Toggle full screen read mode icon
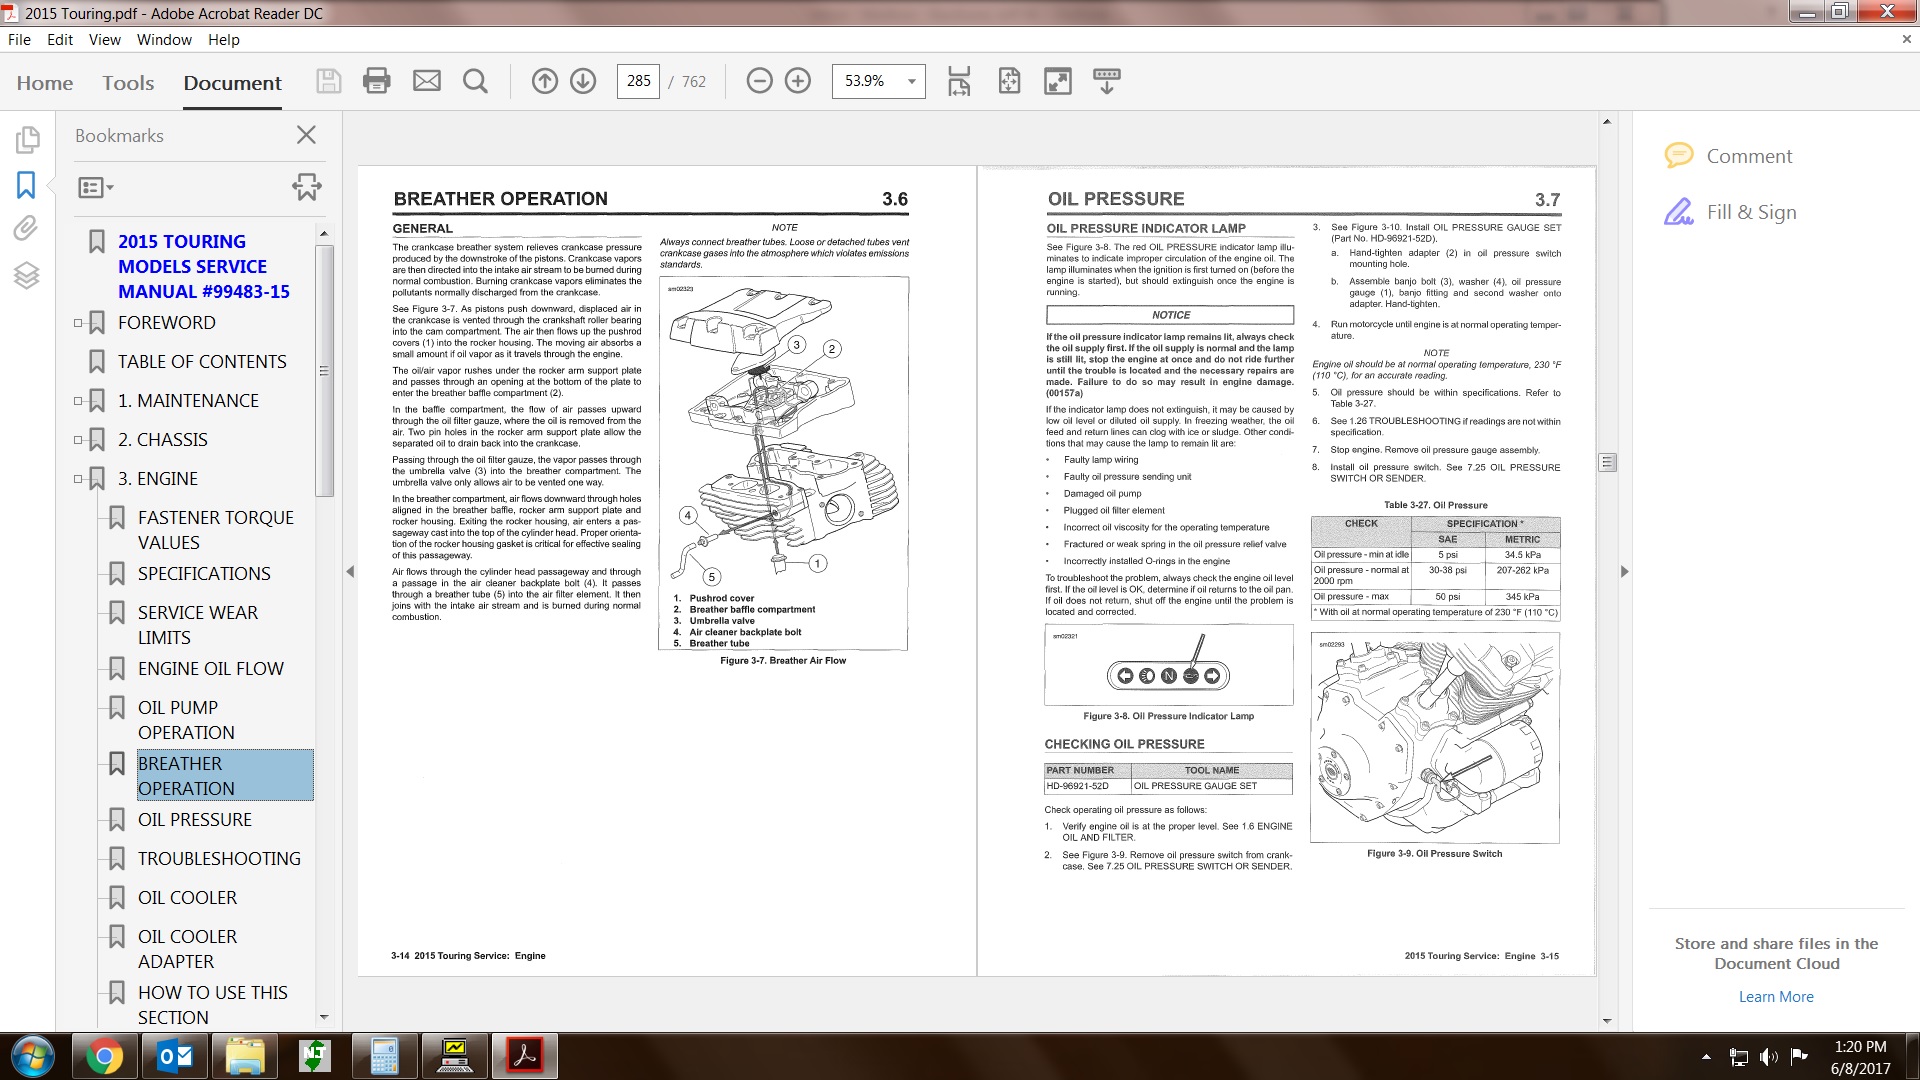This screenshot has width=1920, height=1080. (1057, 81)
